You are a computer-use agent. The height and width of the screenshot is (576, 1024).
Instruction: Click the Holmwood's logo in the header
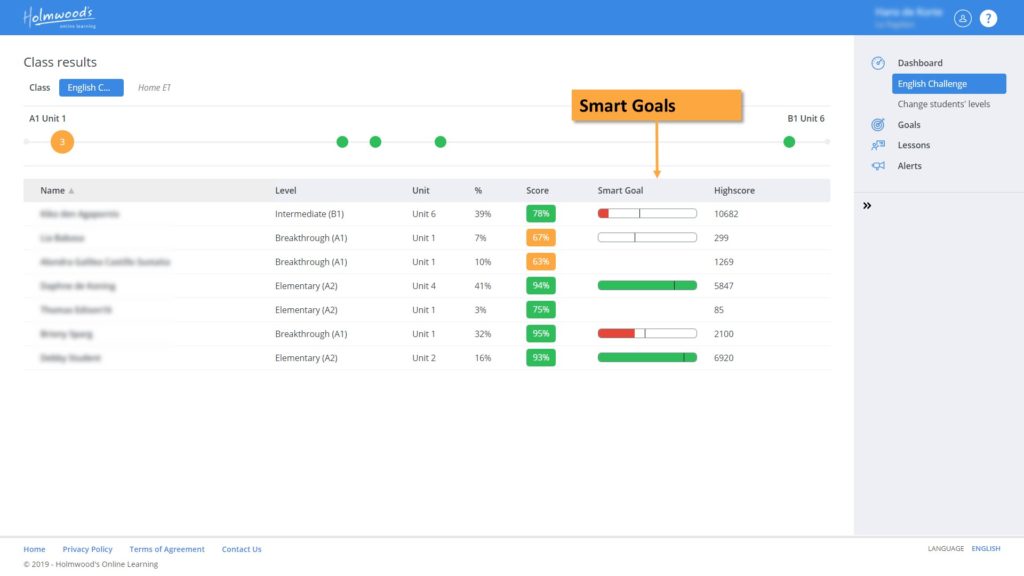pyautogui.click(x=58, y=17)
